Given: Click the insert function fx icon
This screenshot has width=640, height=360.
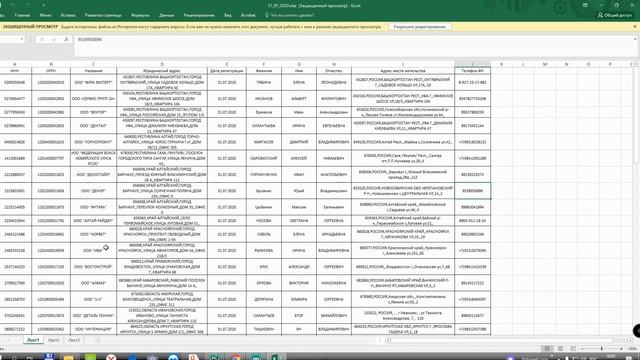Looking at the screenshot, I should click(66, 39).
